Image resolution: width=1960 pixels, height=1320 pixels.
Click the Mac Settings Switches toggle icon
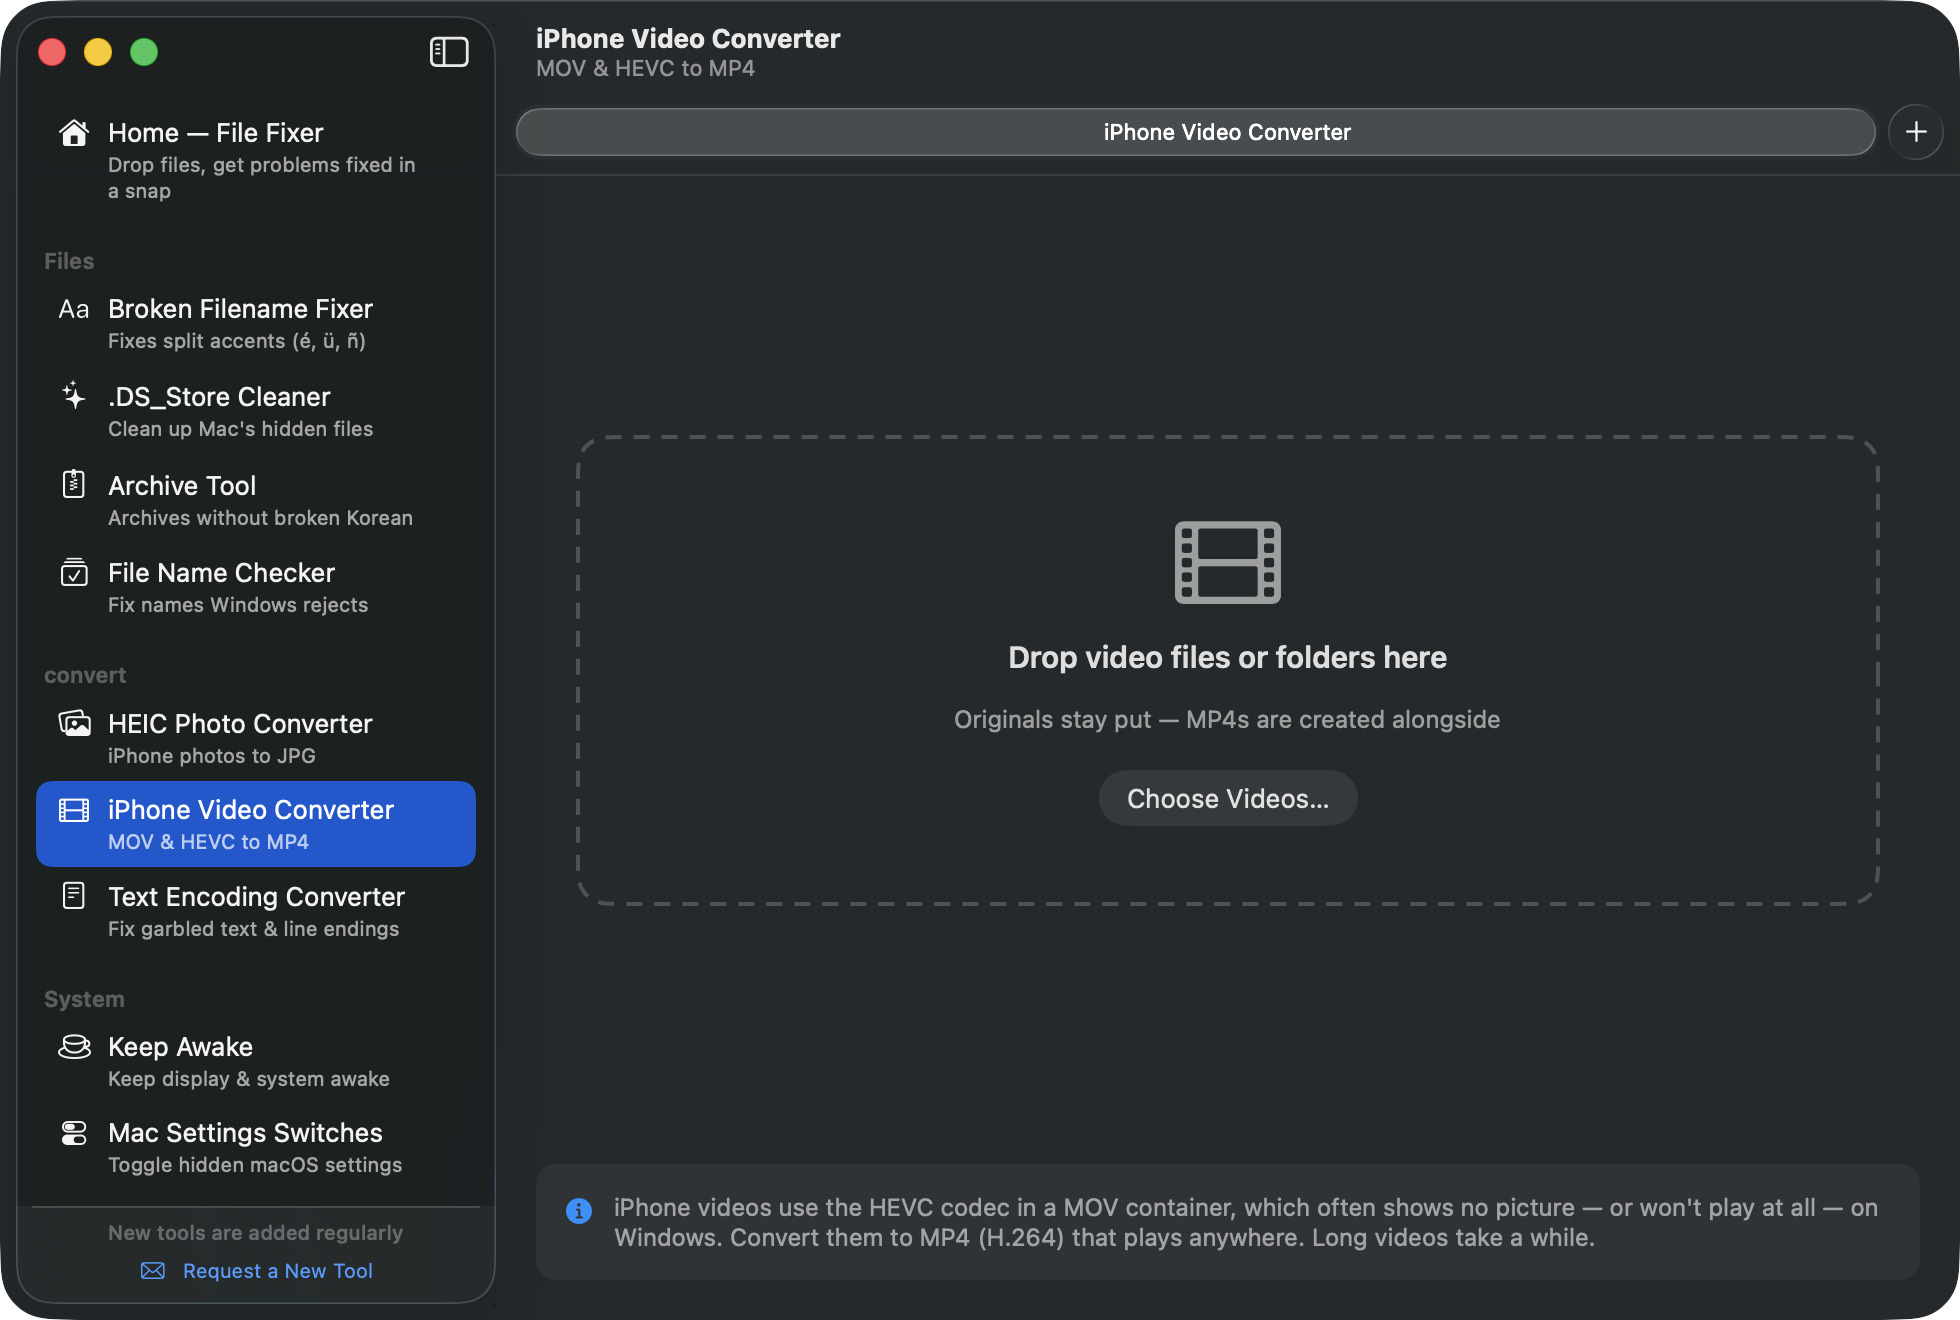[x=74, y=1133]
